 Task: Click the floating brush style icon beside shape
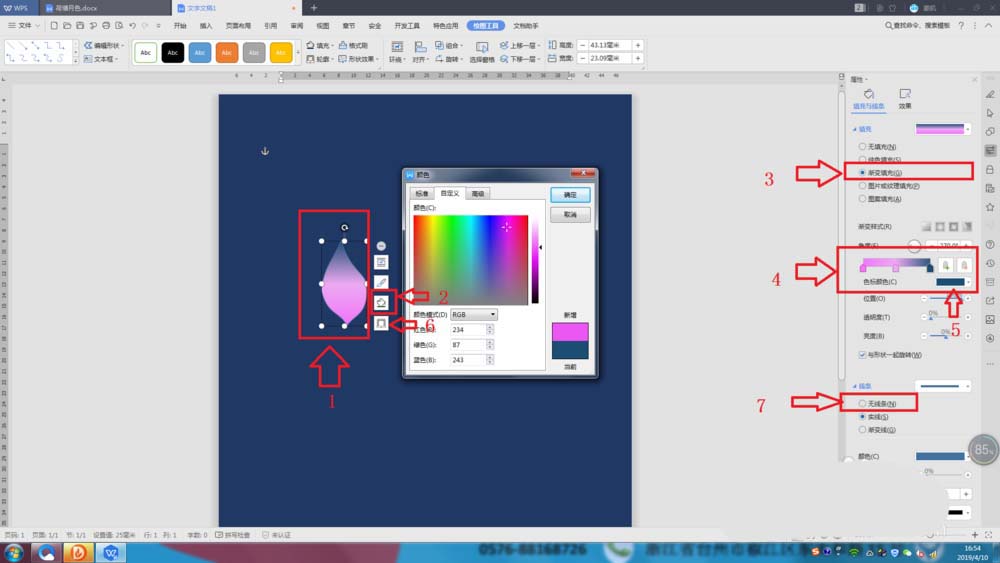[381, 282]
